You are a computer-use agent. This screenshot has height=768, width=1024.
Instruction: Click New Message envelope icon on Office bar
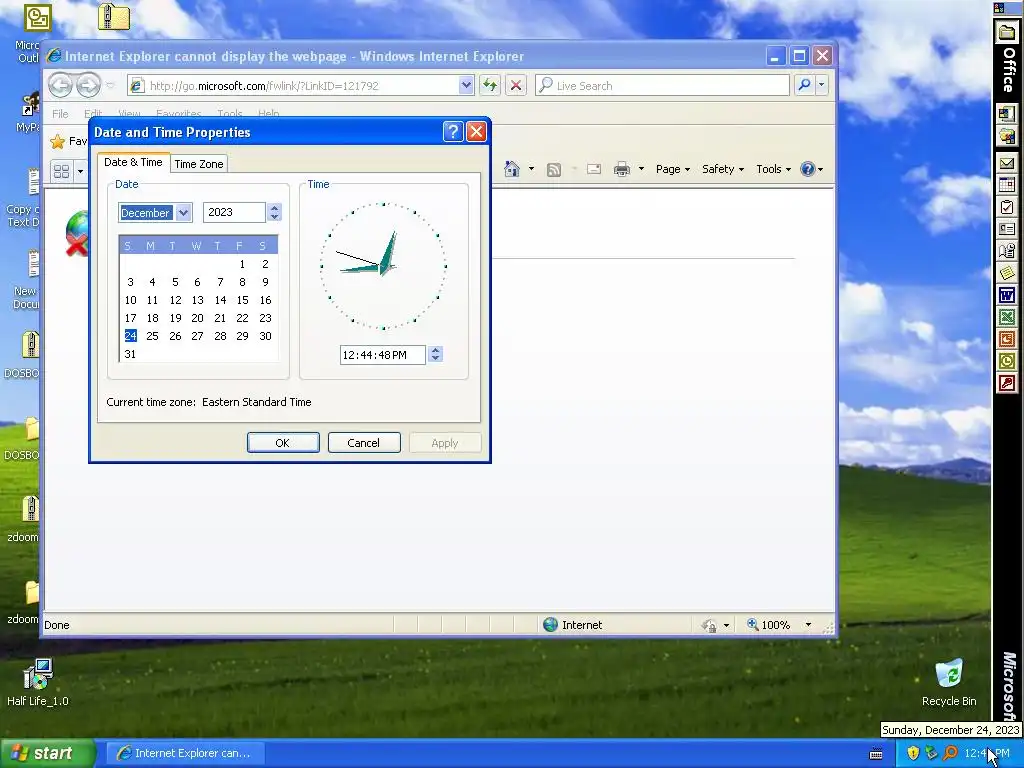pyautogui.click(x=1007, y=163)
